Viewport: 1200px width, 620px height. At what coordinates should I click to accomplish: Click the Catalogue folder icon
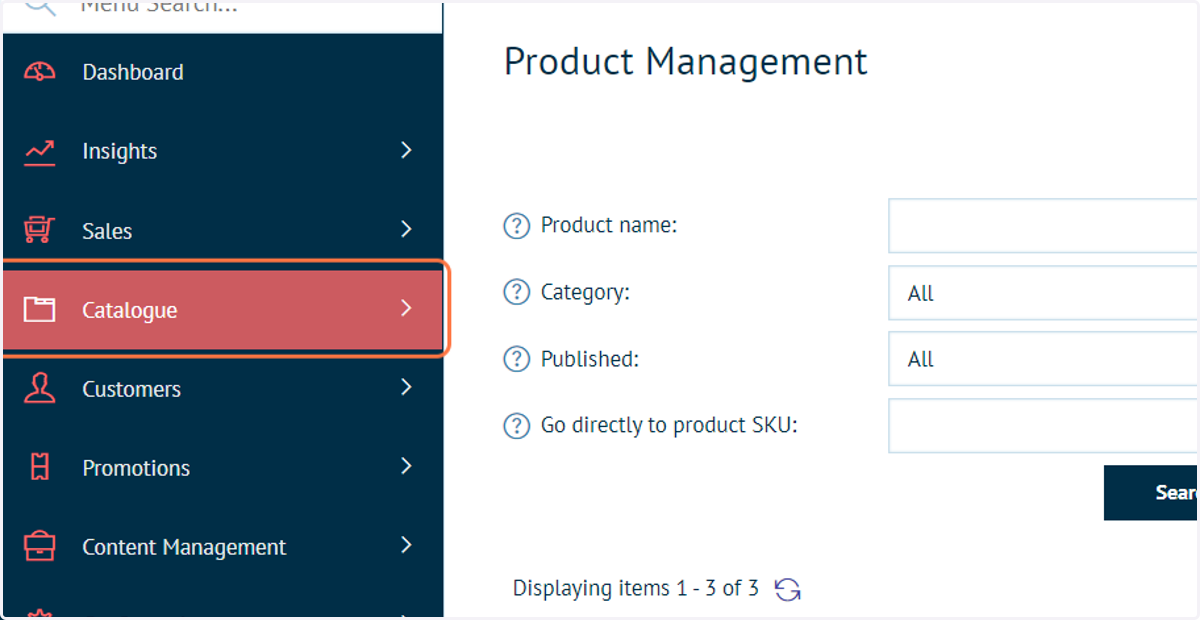pyautogui.click(x=39, y=309)
